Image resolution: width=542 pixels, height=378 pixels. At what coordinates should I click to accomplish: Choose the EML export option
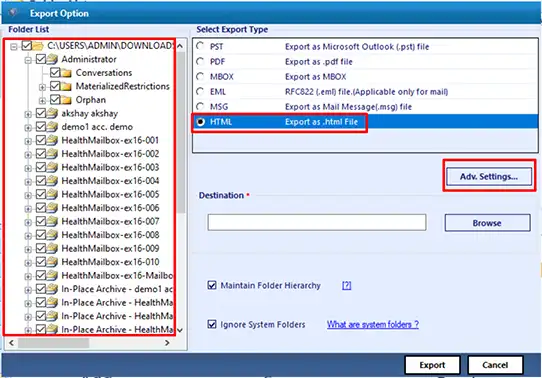200,92
